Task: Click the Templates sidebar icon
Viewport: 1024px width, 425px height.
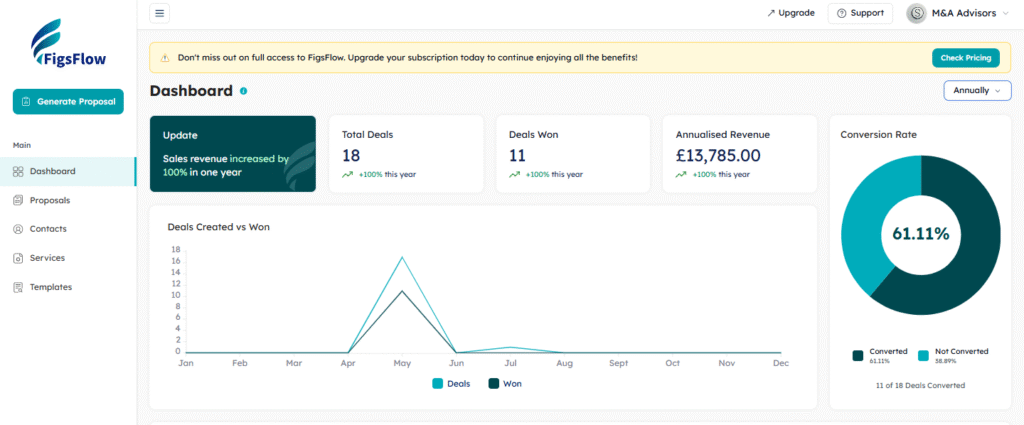Action: [18, 287]
